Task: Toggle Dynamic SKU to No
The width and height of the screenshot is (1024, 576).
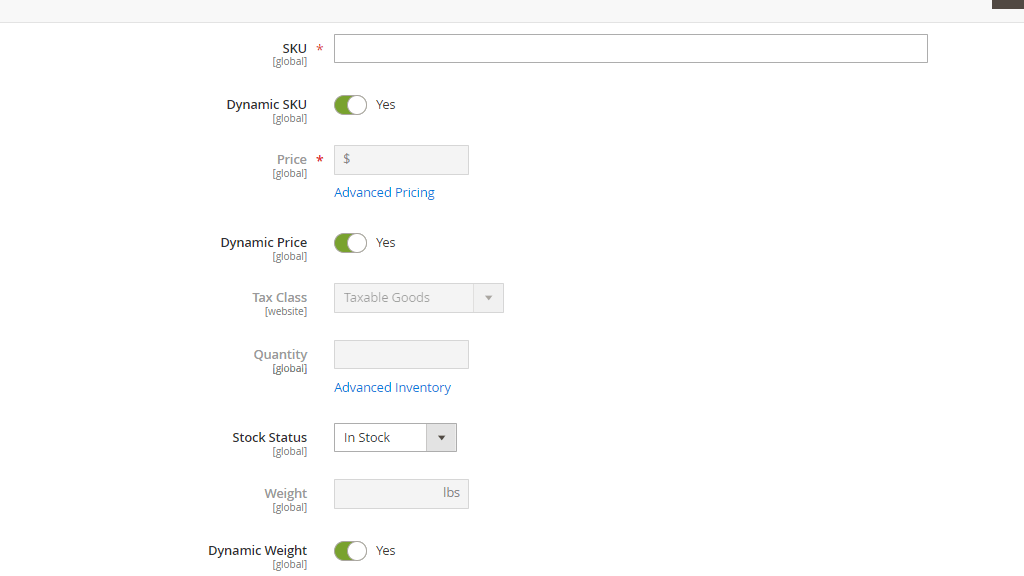Action: click(350, 104)
